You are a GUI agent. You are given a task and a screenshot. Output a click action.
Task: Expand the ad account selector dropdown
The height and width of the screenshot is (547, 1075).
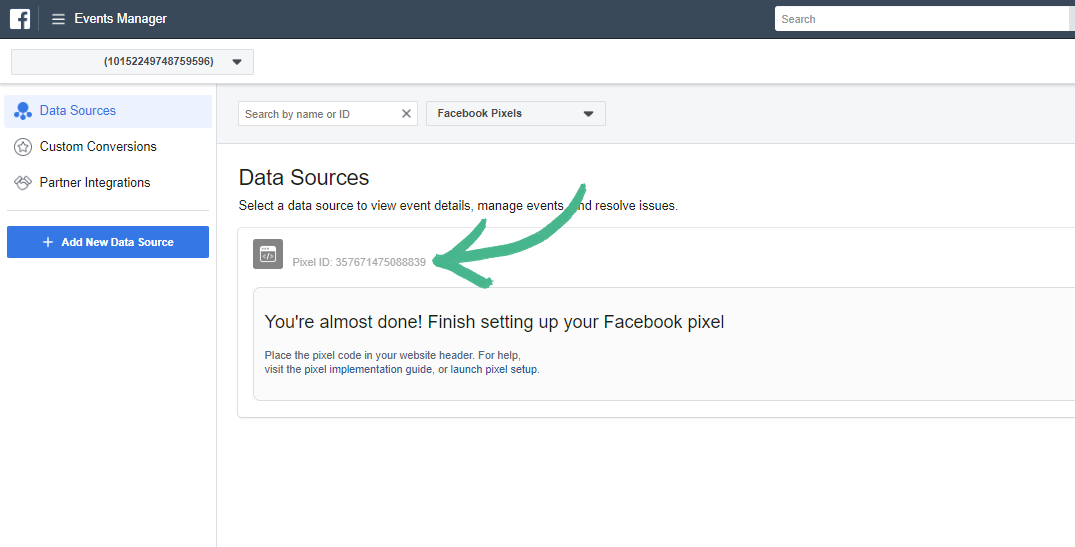click(236, 62)
